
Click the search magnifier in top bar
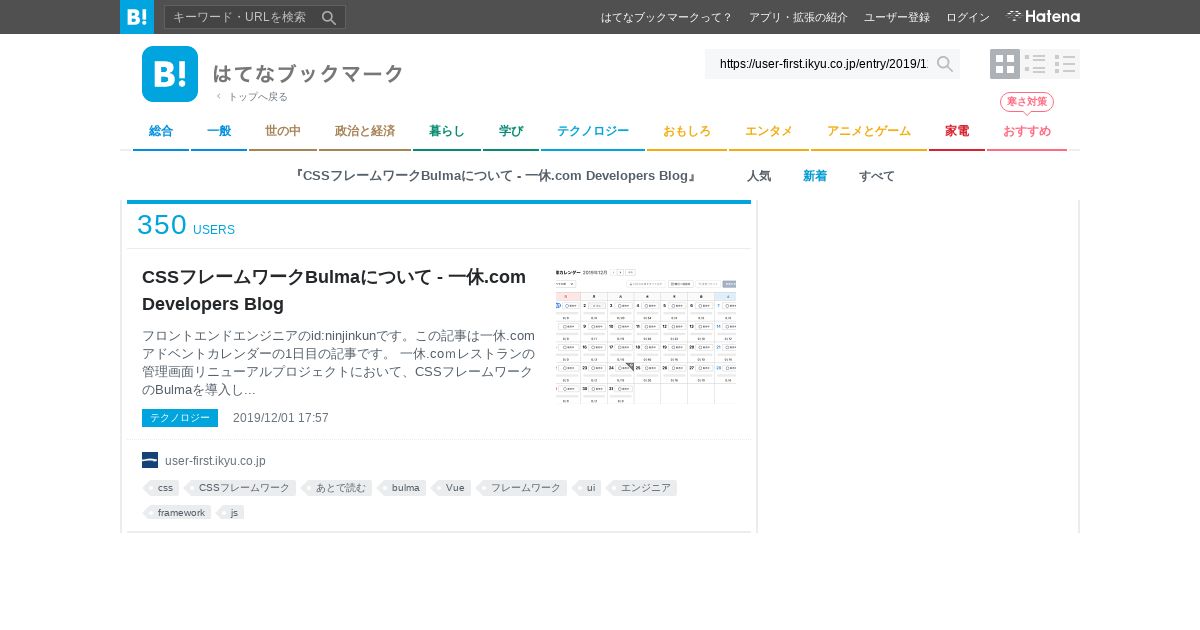(x=329, y=17)
